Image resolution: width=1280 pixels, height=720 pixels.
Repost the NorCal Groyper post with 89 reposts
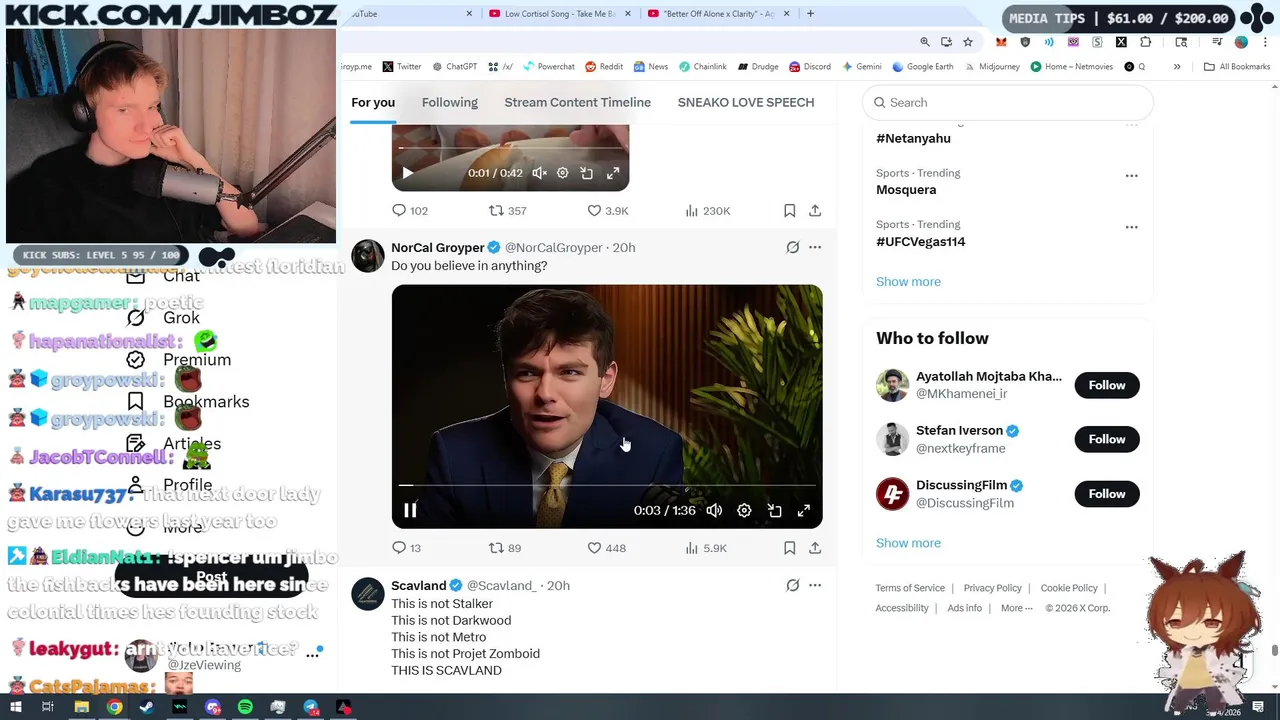click(505, 548)
